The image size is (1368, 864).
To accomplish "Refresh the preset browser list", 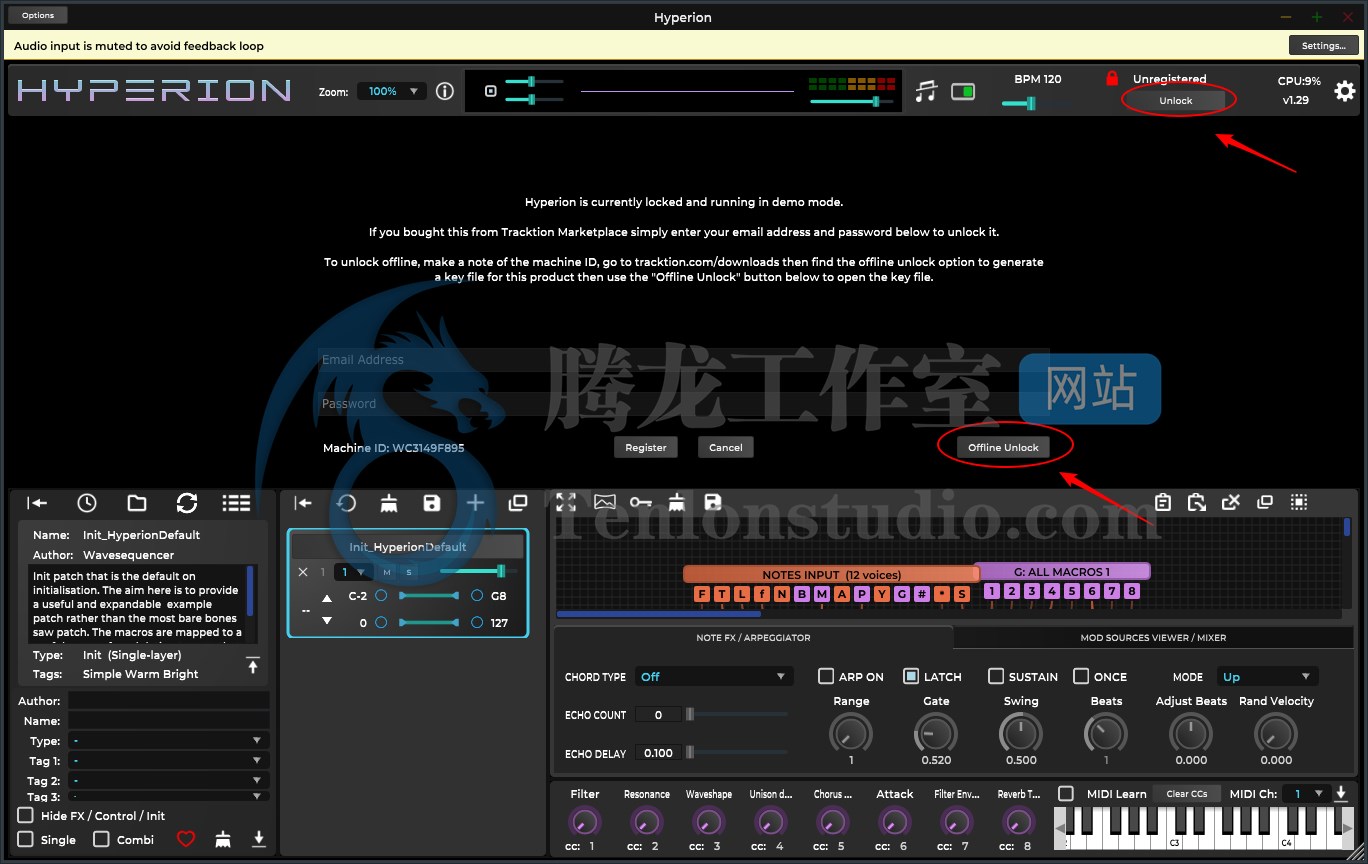I will coord(186,503).
